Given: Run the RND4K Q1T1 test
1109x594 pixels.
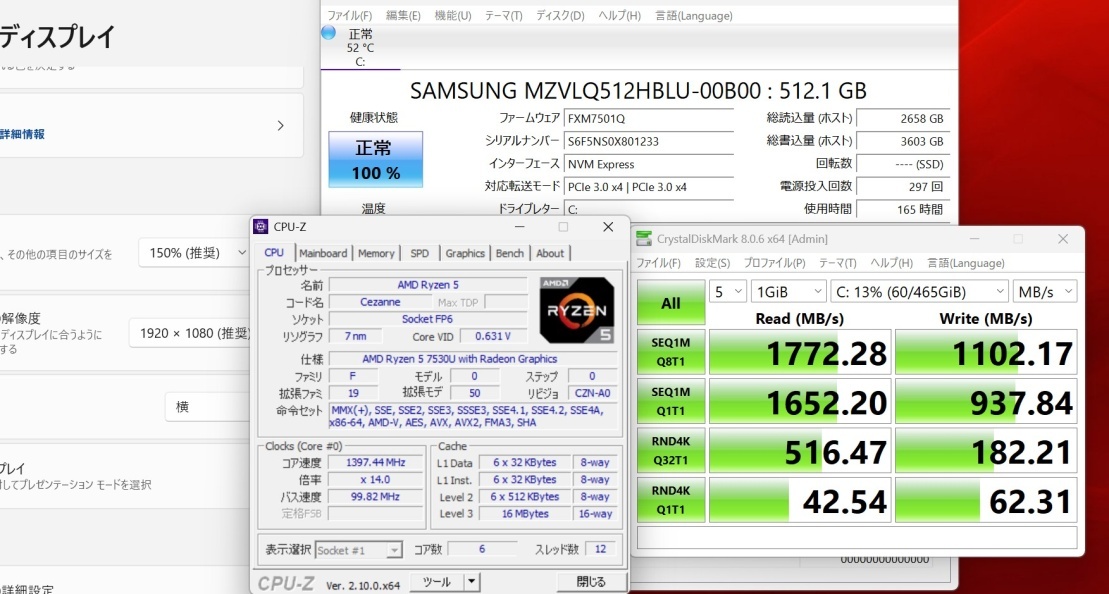Looking at the screenshot, I should pyautogui.click(x=670, y=500).
